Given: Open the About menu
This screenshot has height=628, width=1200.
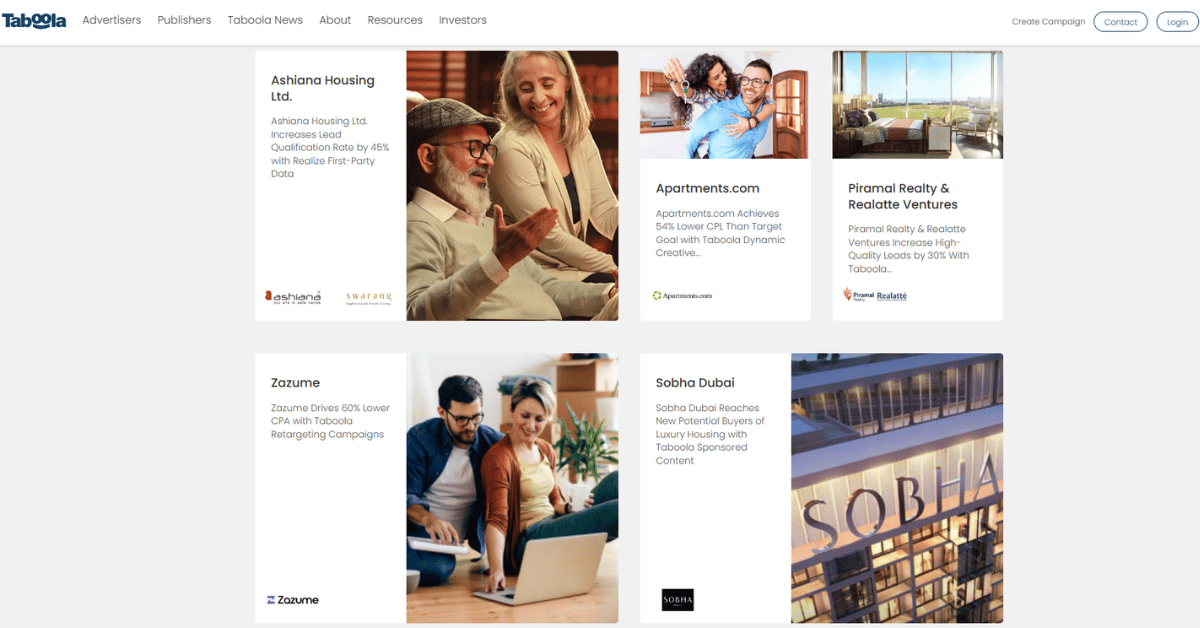Looking at the screenshot, I should click(x=335, y=20).
